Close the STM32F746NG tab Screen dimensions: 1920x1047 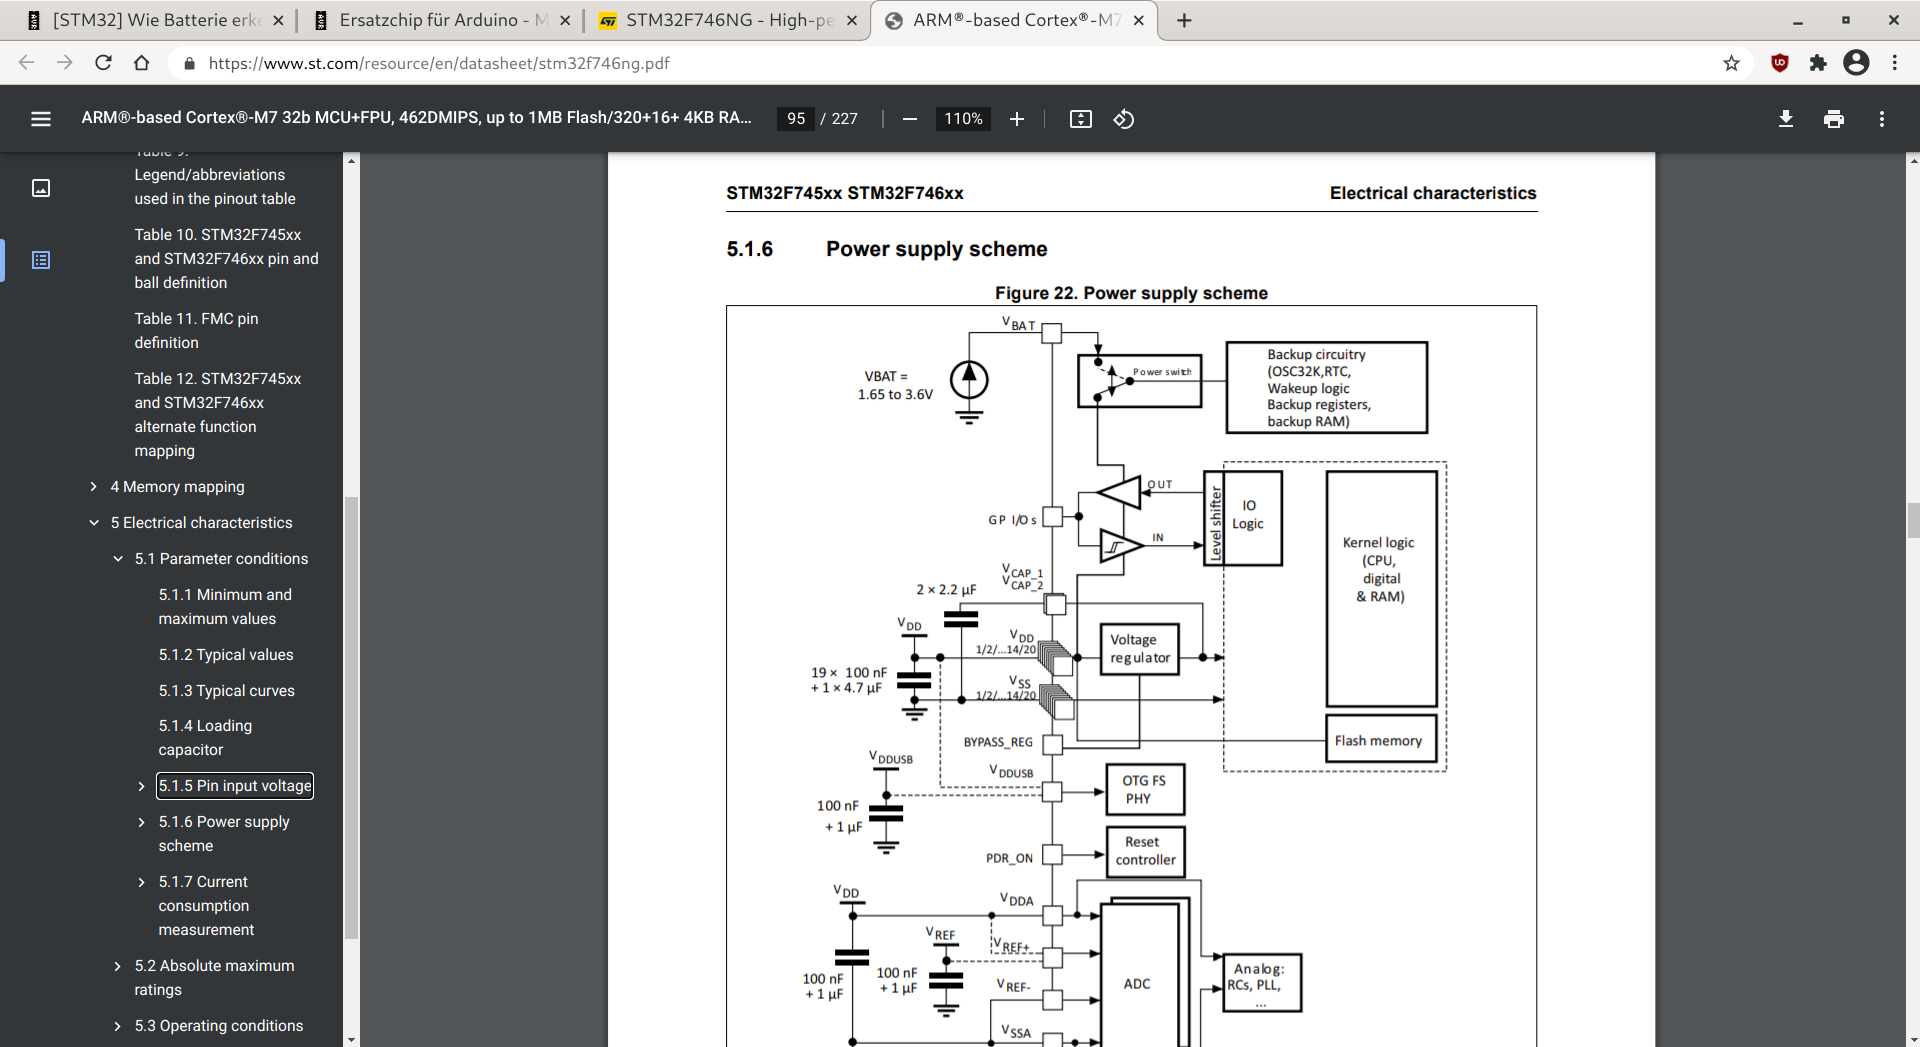tap(852, 20)
